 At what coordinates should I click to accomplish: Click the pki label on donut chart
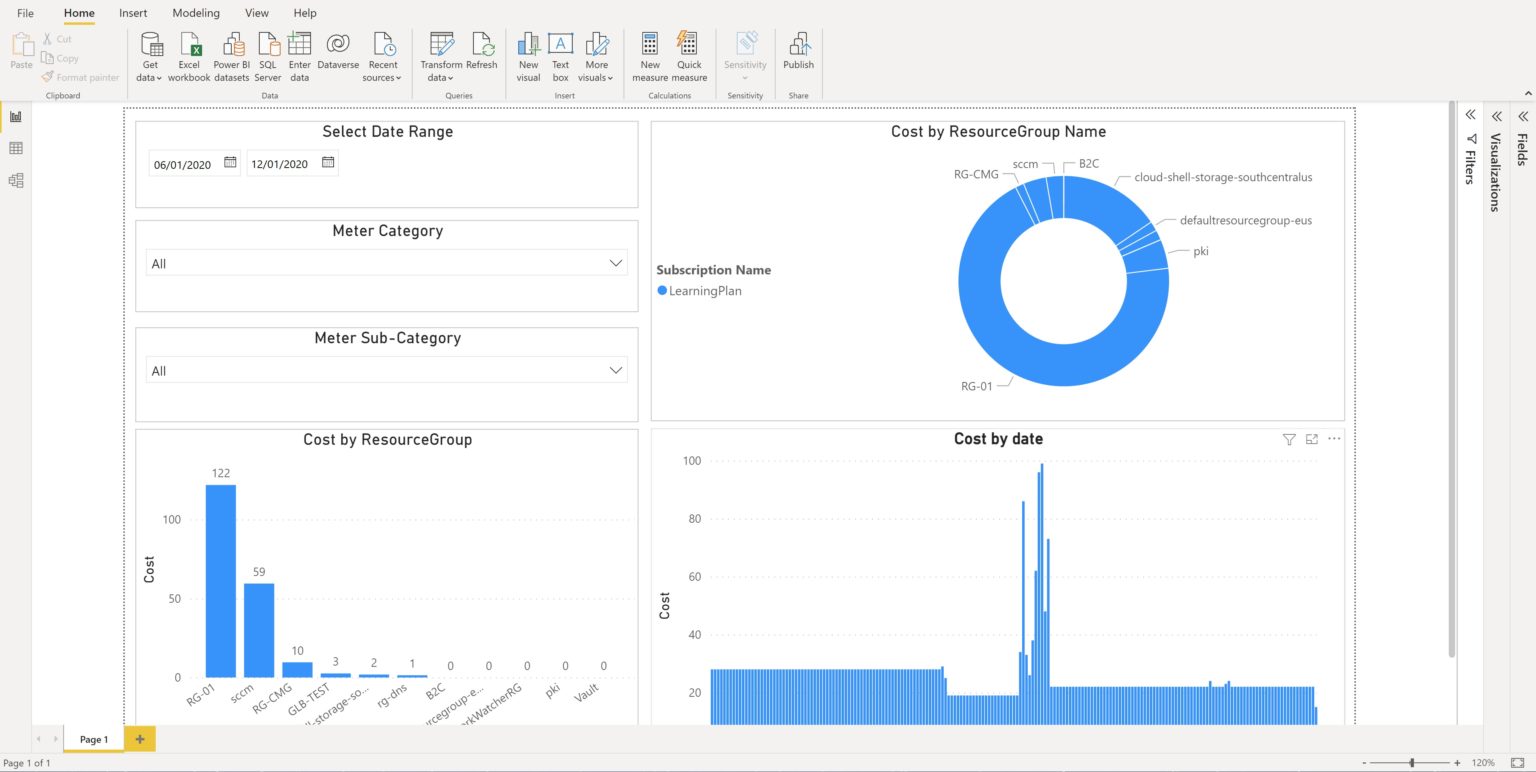[x=1201, y=251]
